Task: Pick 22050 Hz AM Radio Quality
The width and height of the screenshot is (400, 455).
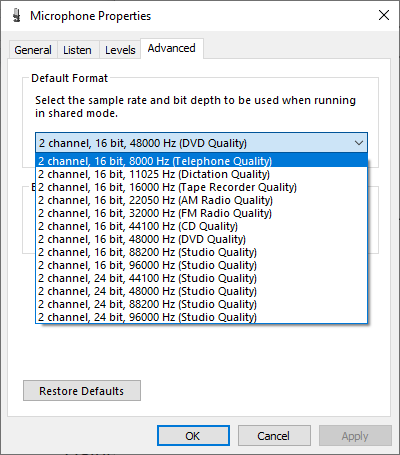Action: [201, 200]
